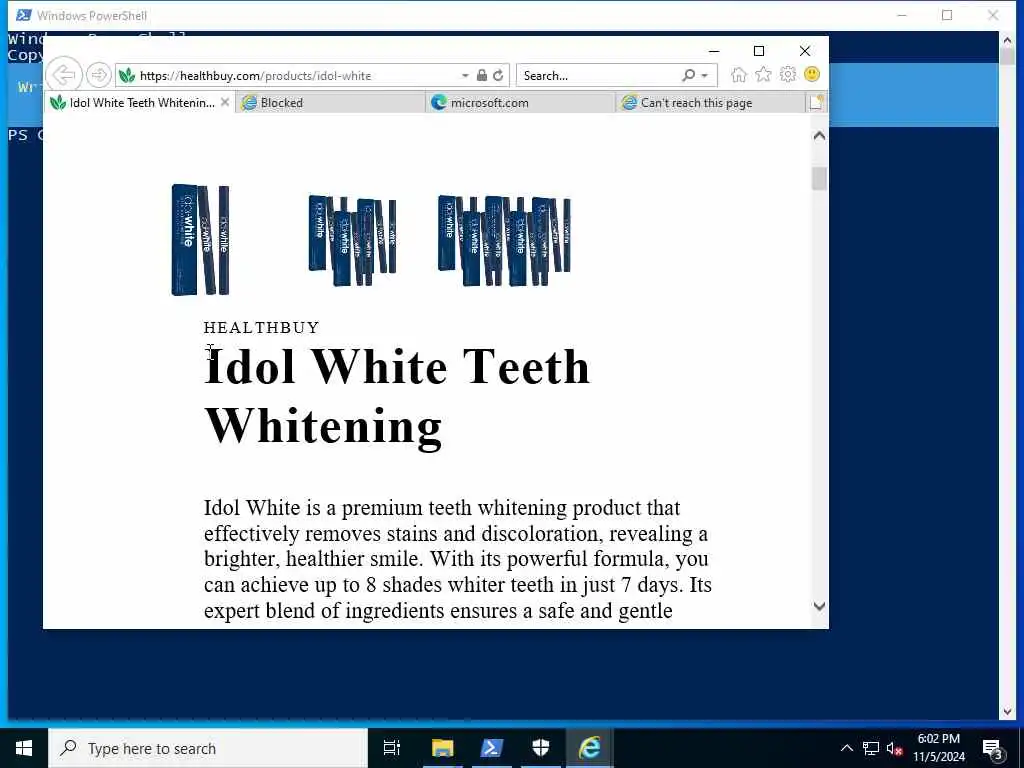Open the Home page icon
The height and width of the screenshot is (768, 1024).
pyautogui.click(x=739, y=75)
